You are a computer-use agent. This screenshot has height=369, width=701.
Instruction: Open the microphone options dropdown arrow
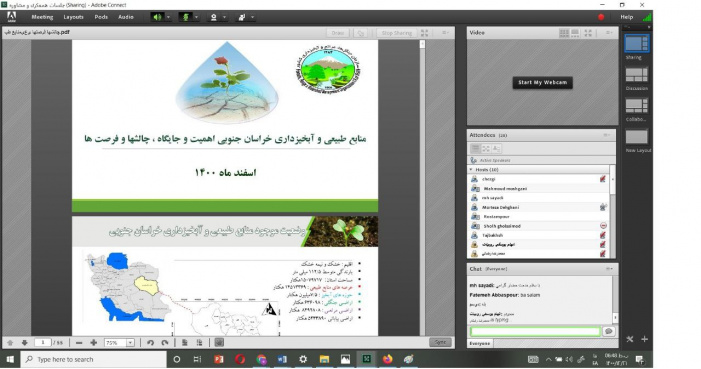196,17
